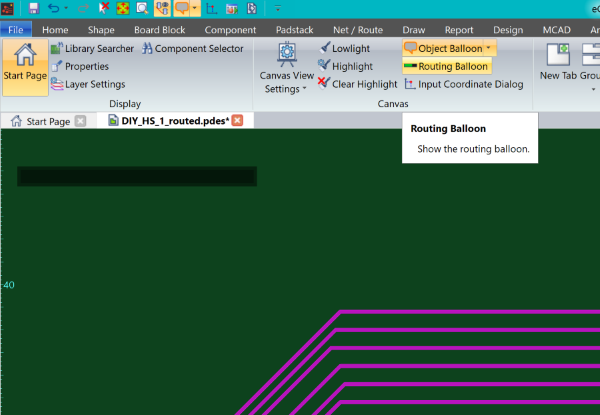The image size is (600, 415).
Task: Click the Undo arrow icon
Action: coord(54,8)
